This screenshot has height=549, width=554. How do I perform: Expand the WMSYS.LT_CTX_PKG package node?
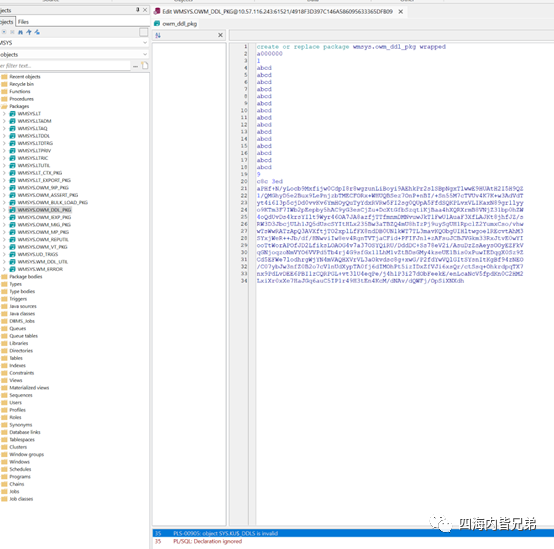tap(4, 173)
